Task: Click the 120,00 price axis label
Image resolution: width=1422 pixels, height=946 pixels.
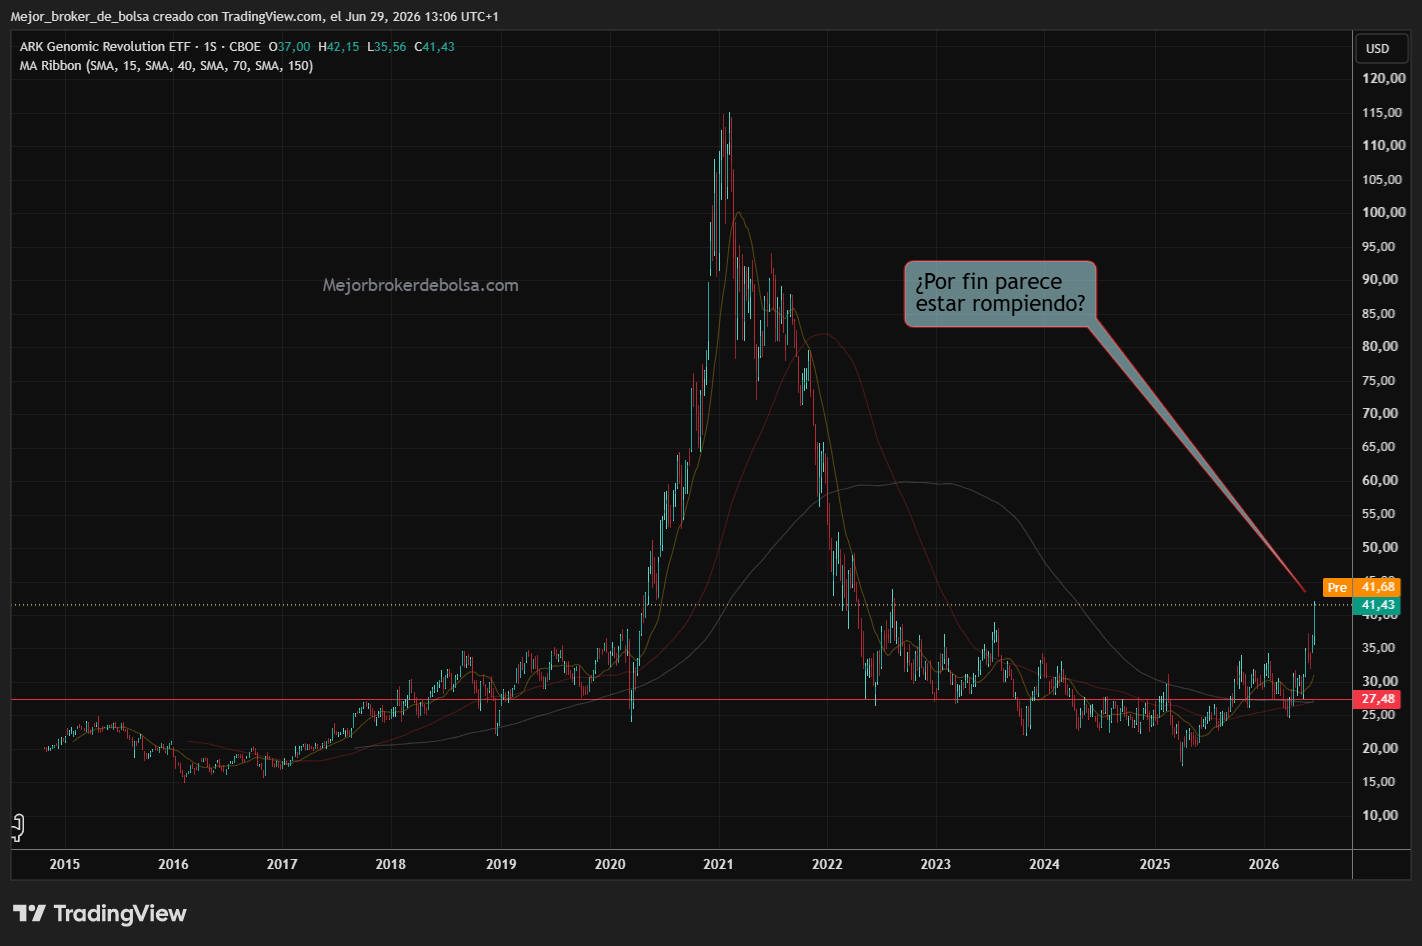Action: [x=1384, y=78]
